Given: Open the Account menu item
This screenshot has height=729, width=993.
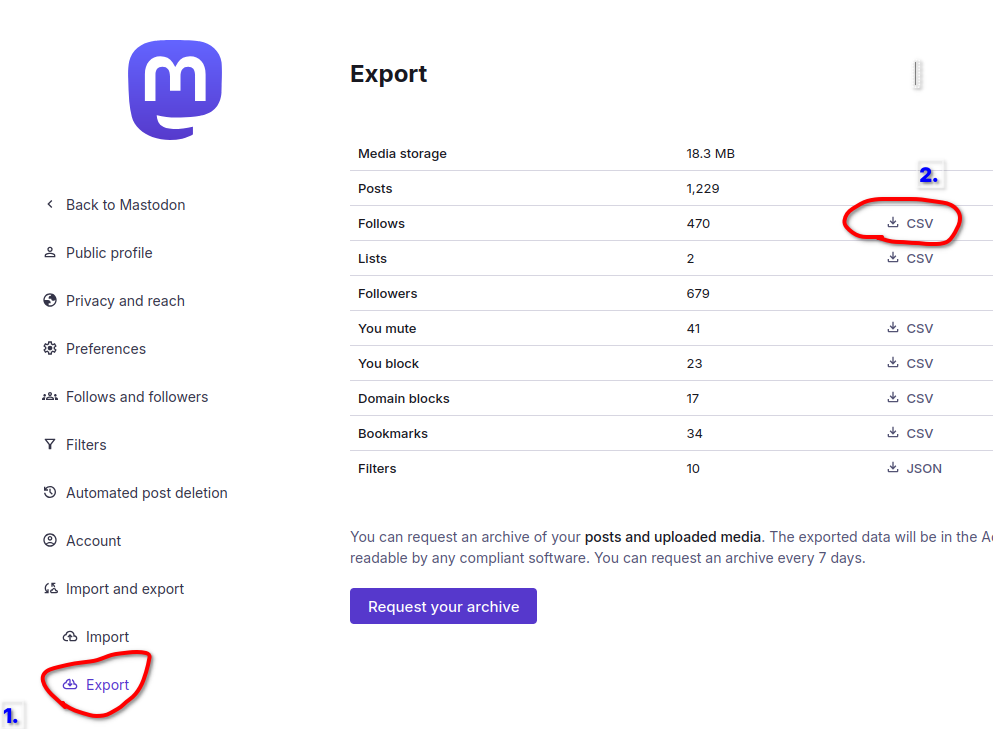Looking at the screenshot, I should click(93, 541).
